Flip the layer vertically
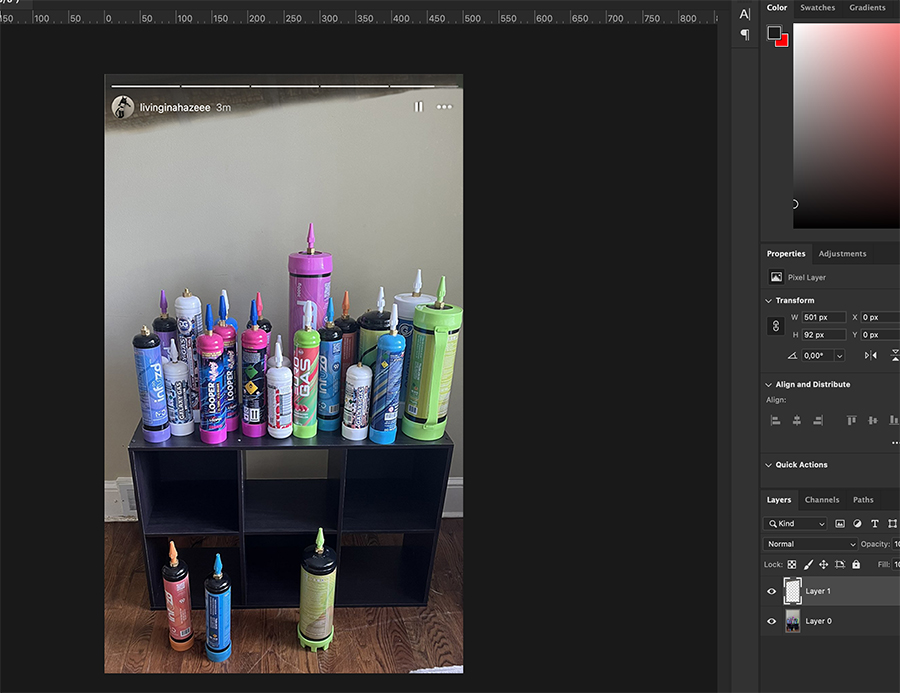Screen dimensions: 900x693 point(895,355)
